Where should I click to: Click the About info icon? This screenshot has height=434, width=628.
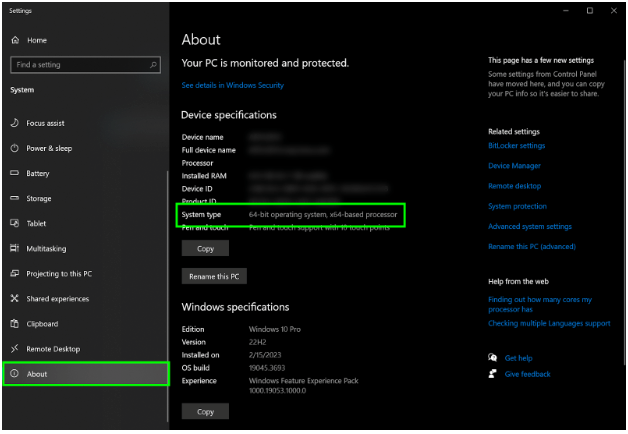point(14,374)
